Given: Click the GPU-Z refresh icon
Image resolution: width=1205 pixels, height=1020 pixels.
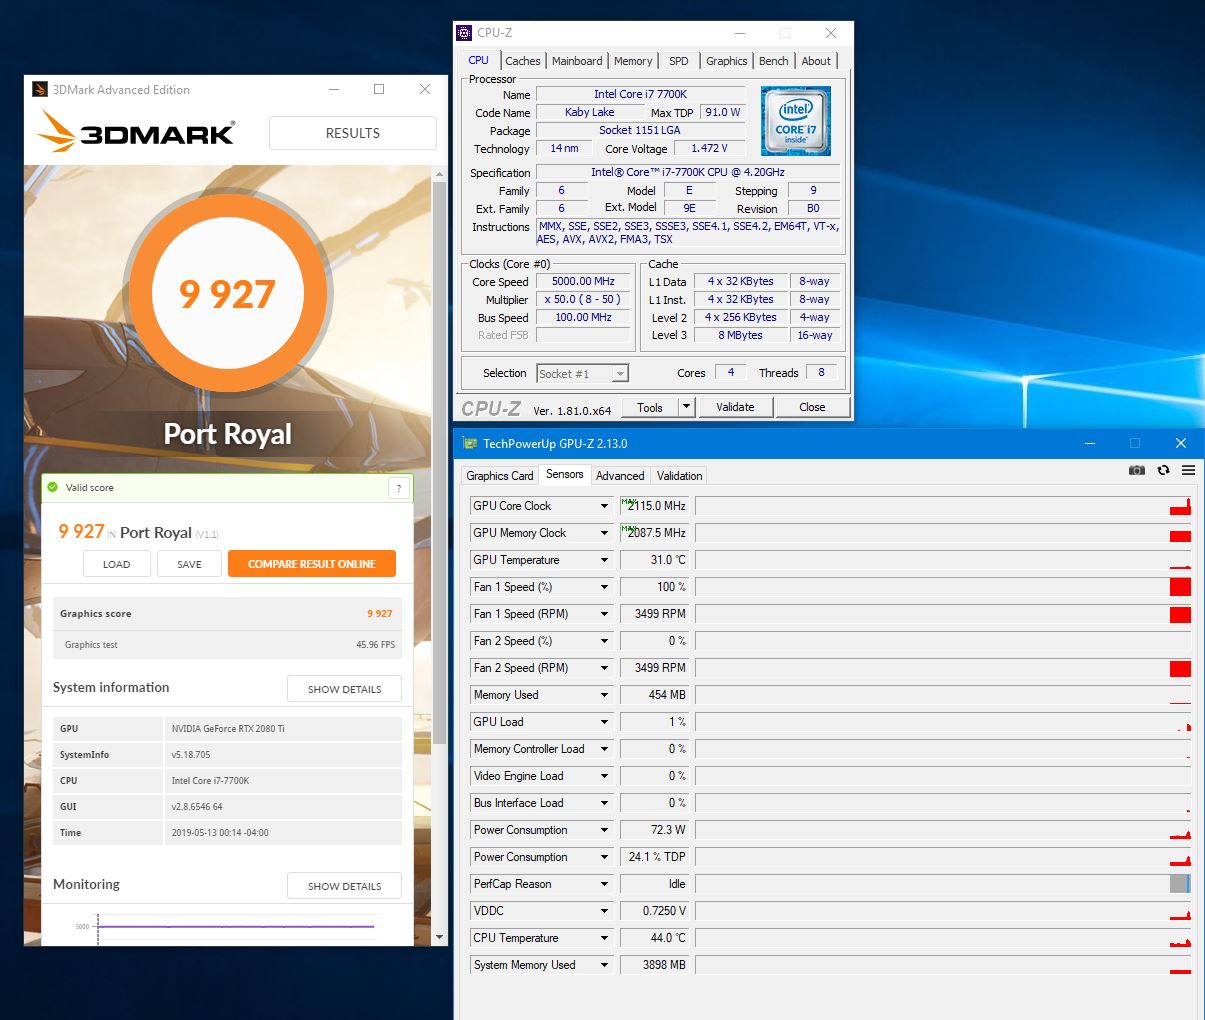Looking at the screenshot, I should coord(1163,470).
